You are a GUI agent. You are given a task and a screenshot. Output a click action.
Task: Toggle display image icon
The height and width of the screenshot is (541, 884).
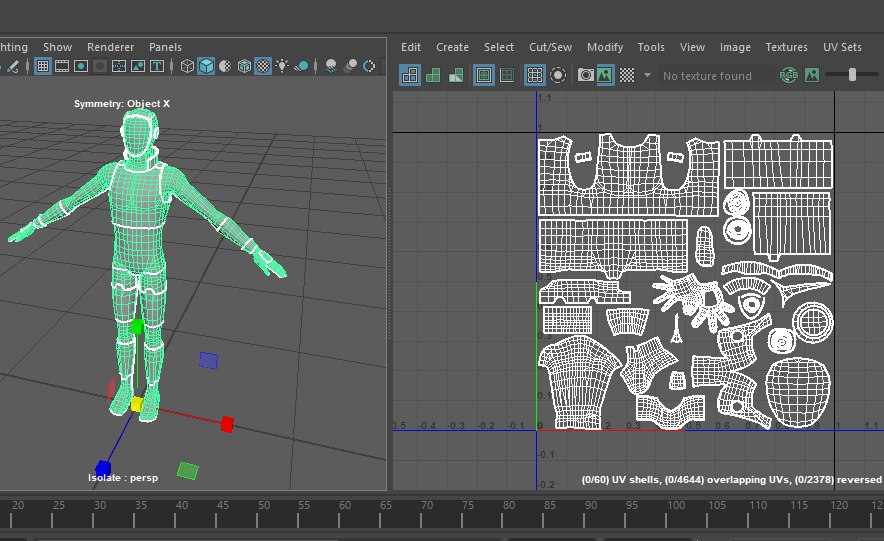pos(605,75)
